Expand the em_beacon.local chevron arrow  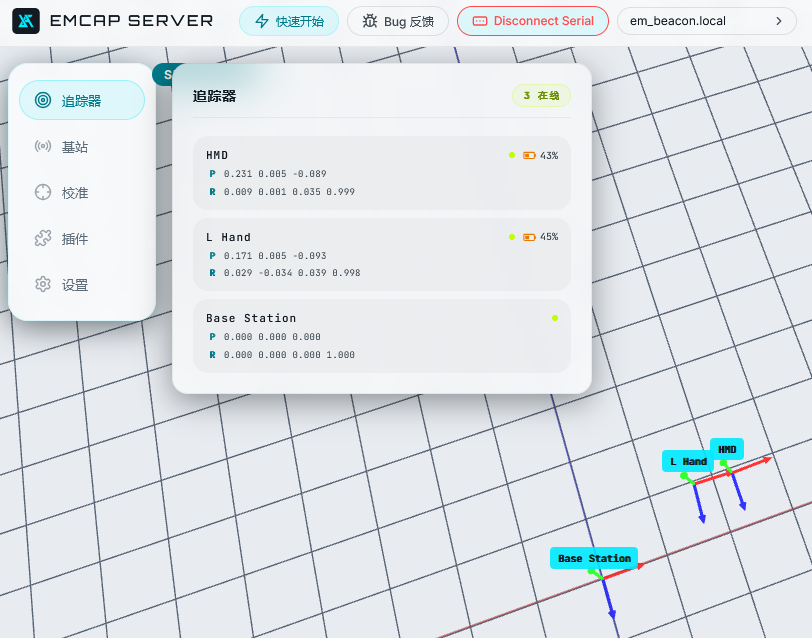pos(779,21)
